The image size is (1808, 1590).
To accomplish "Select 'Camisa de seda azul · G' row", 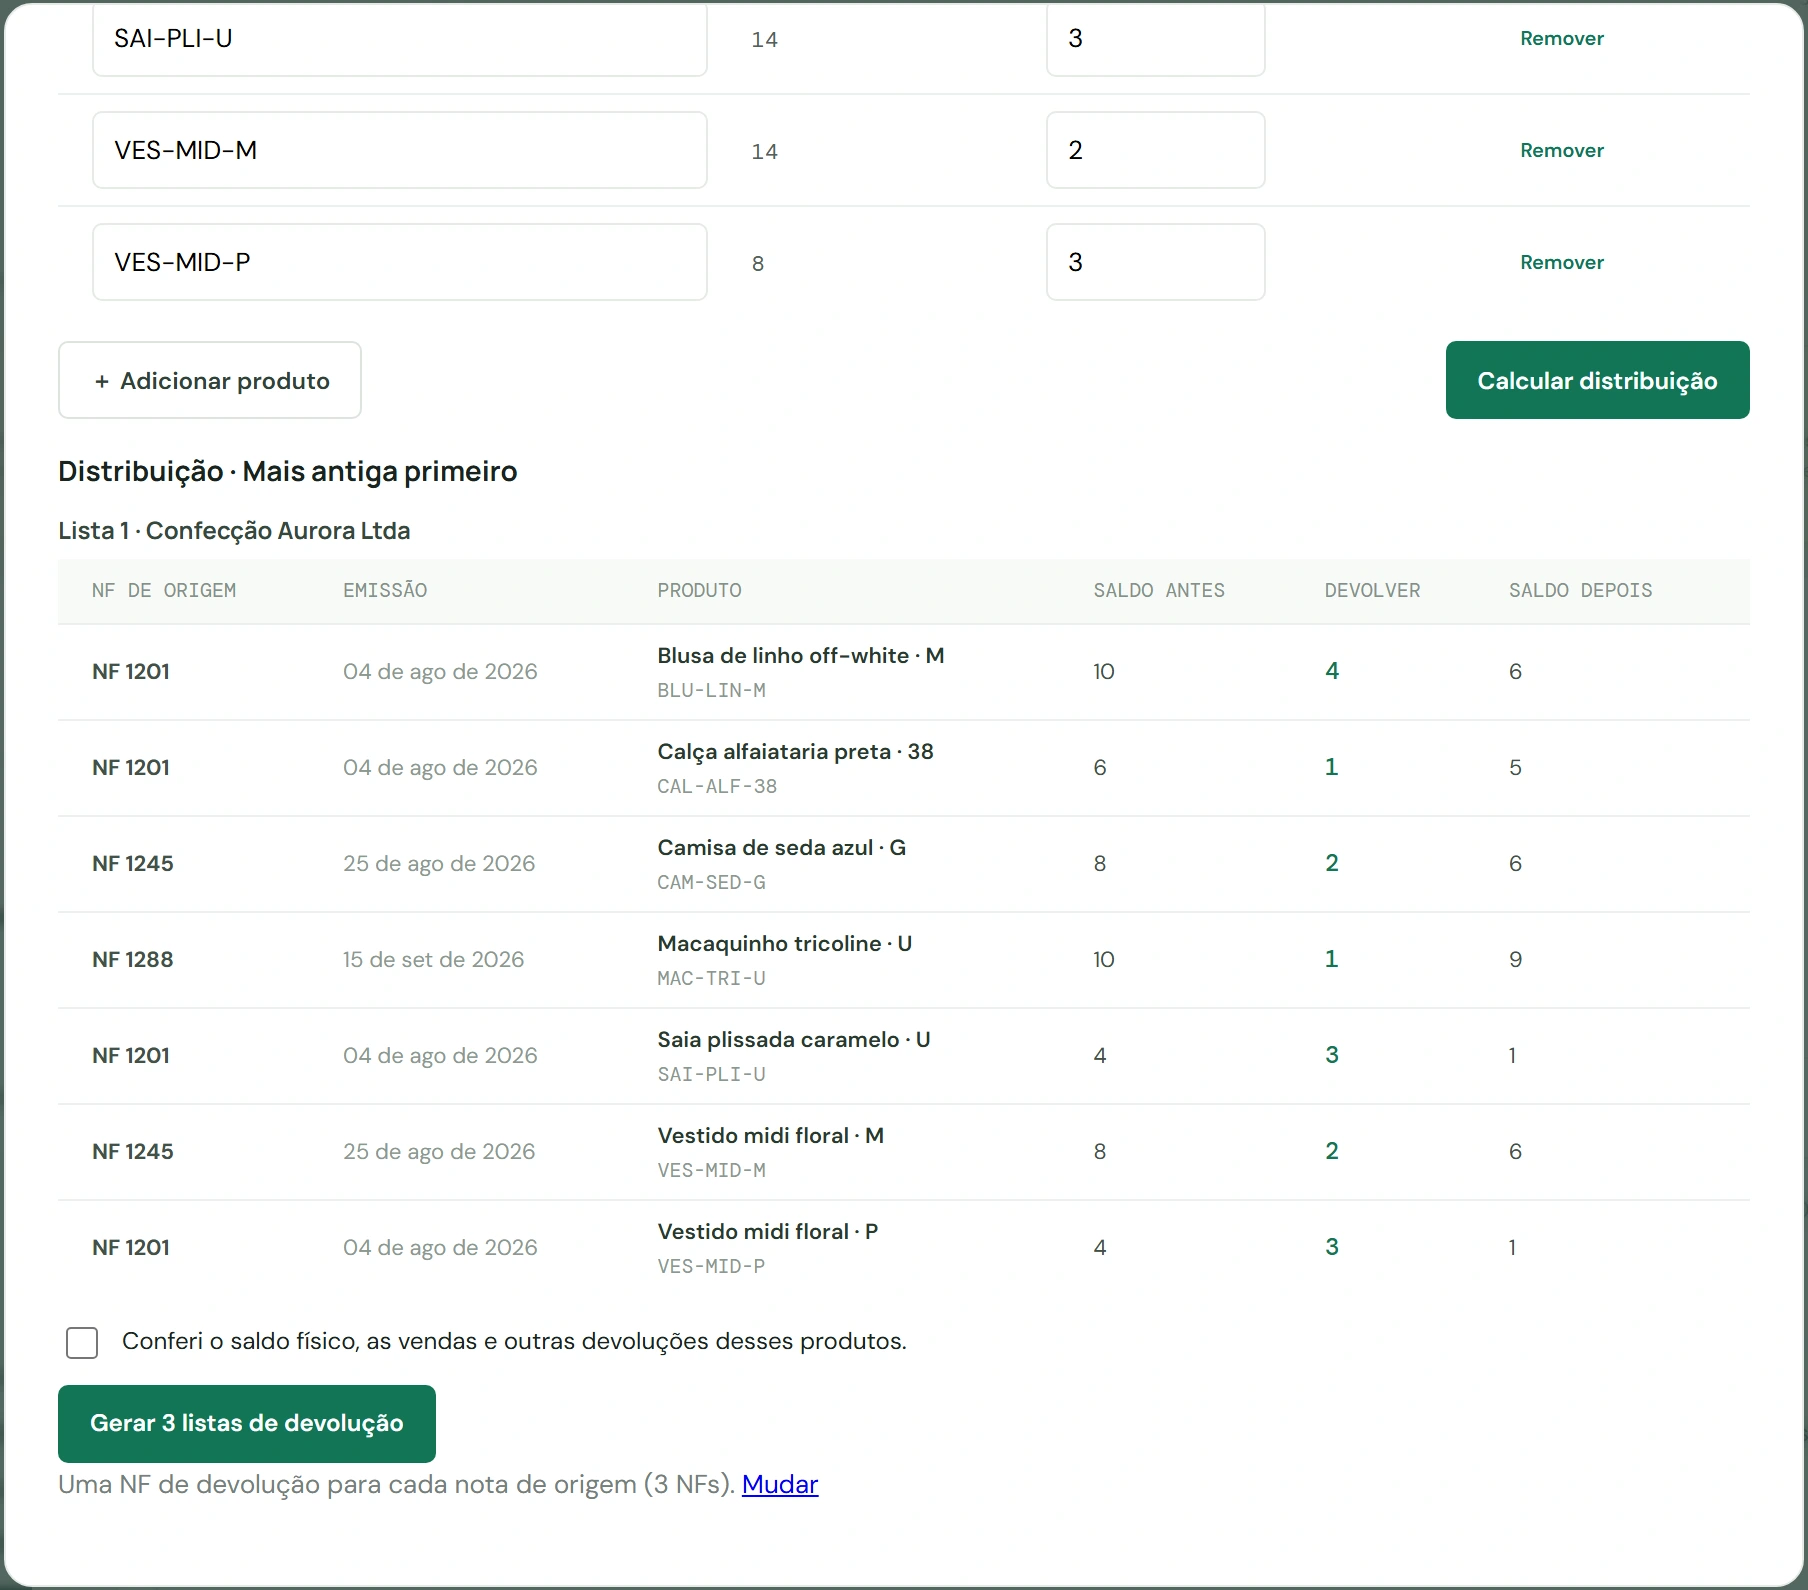I will coord(904,864).
